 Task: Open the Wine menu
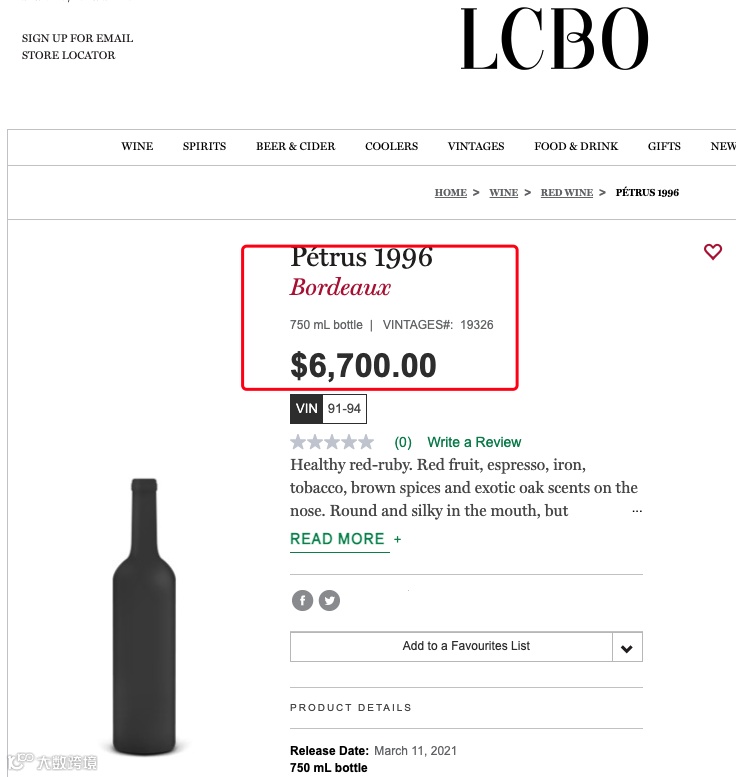137,146
